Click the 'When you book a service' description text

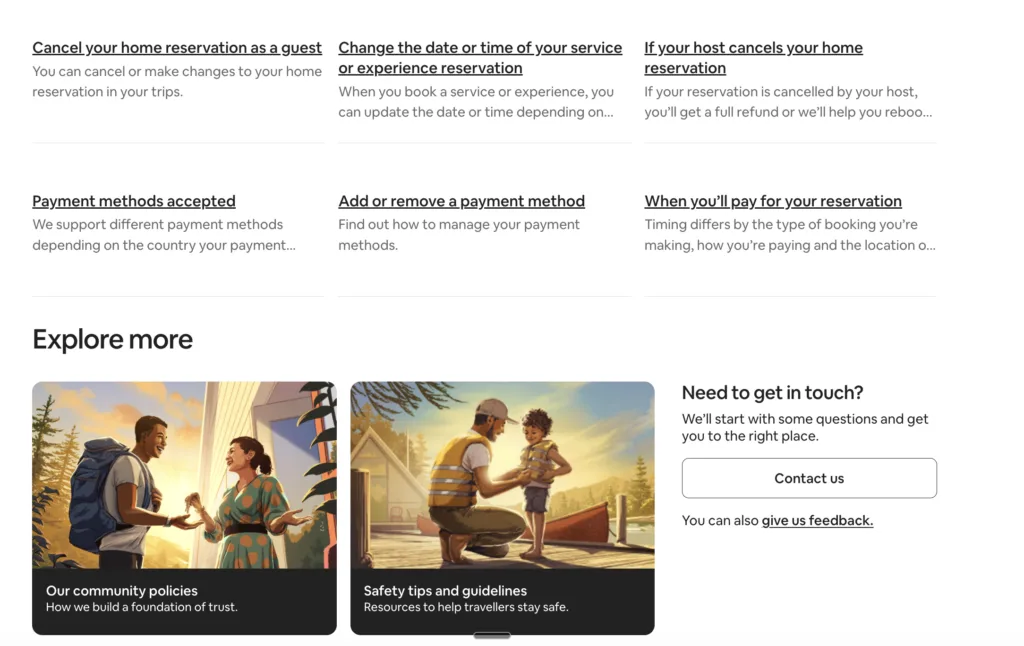[x=476, y=102]
